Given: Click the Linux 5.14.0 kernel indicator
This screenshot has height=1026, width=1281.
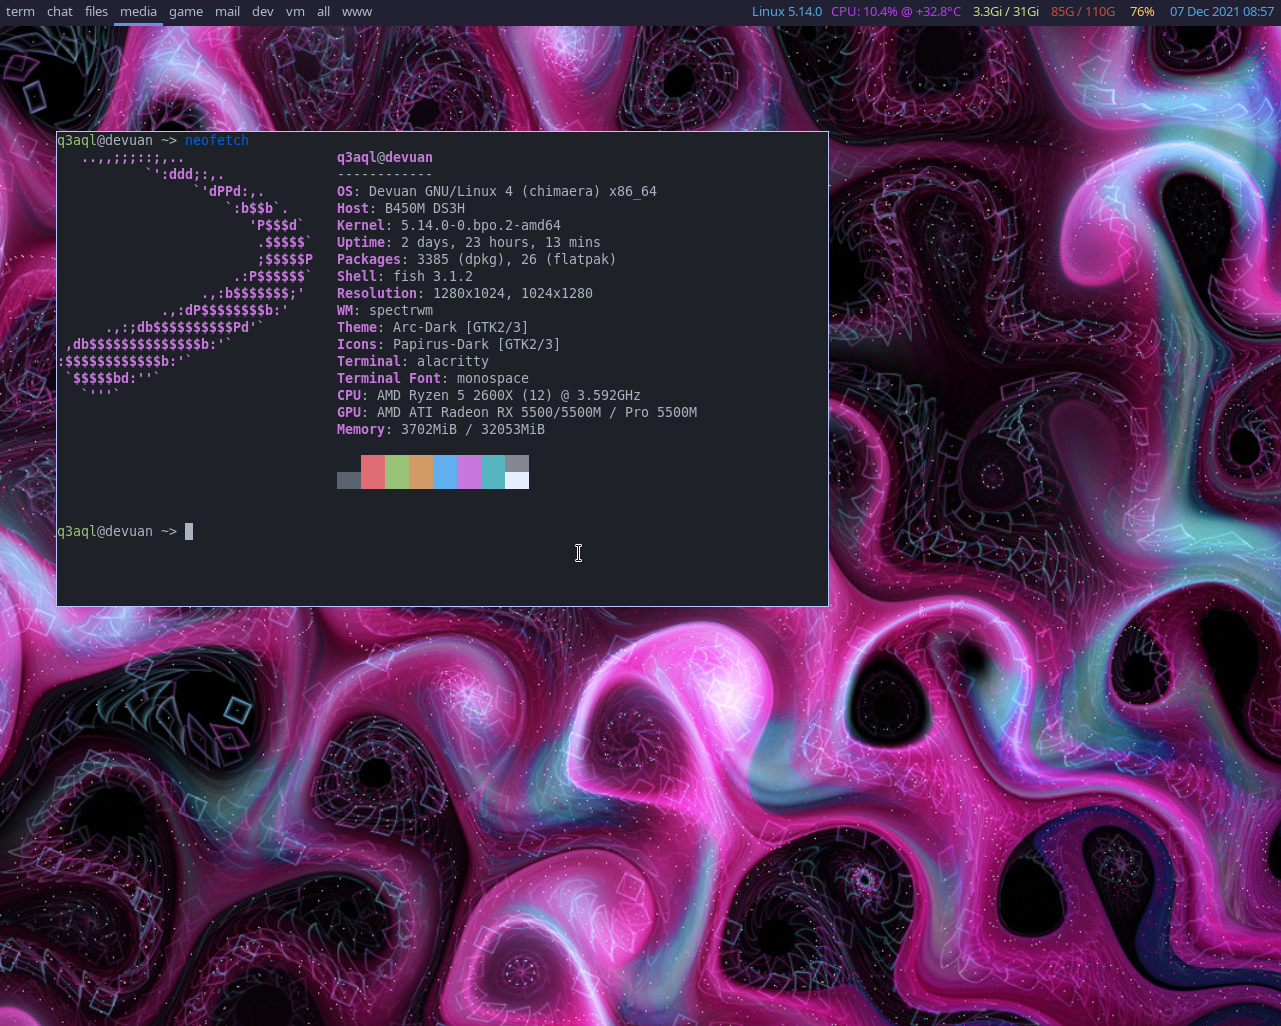Looking at the screenshot, I should pos(787,12).
